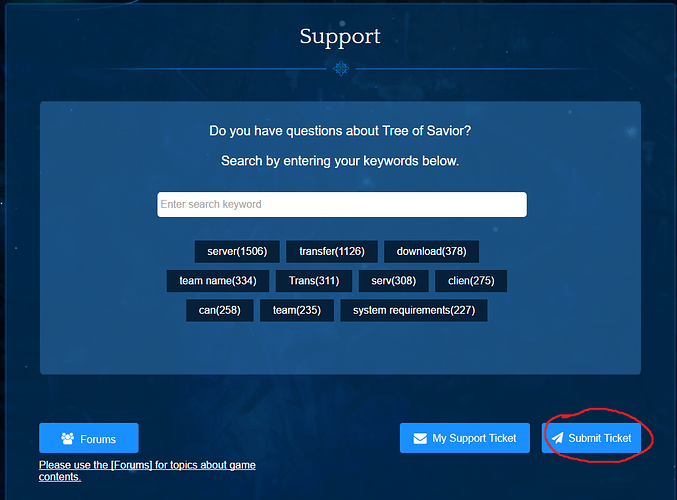The width and height of the screenshot is (677, 500).
Task: Click the snowflake ornament below Support heading
Action: click(340, 68)
